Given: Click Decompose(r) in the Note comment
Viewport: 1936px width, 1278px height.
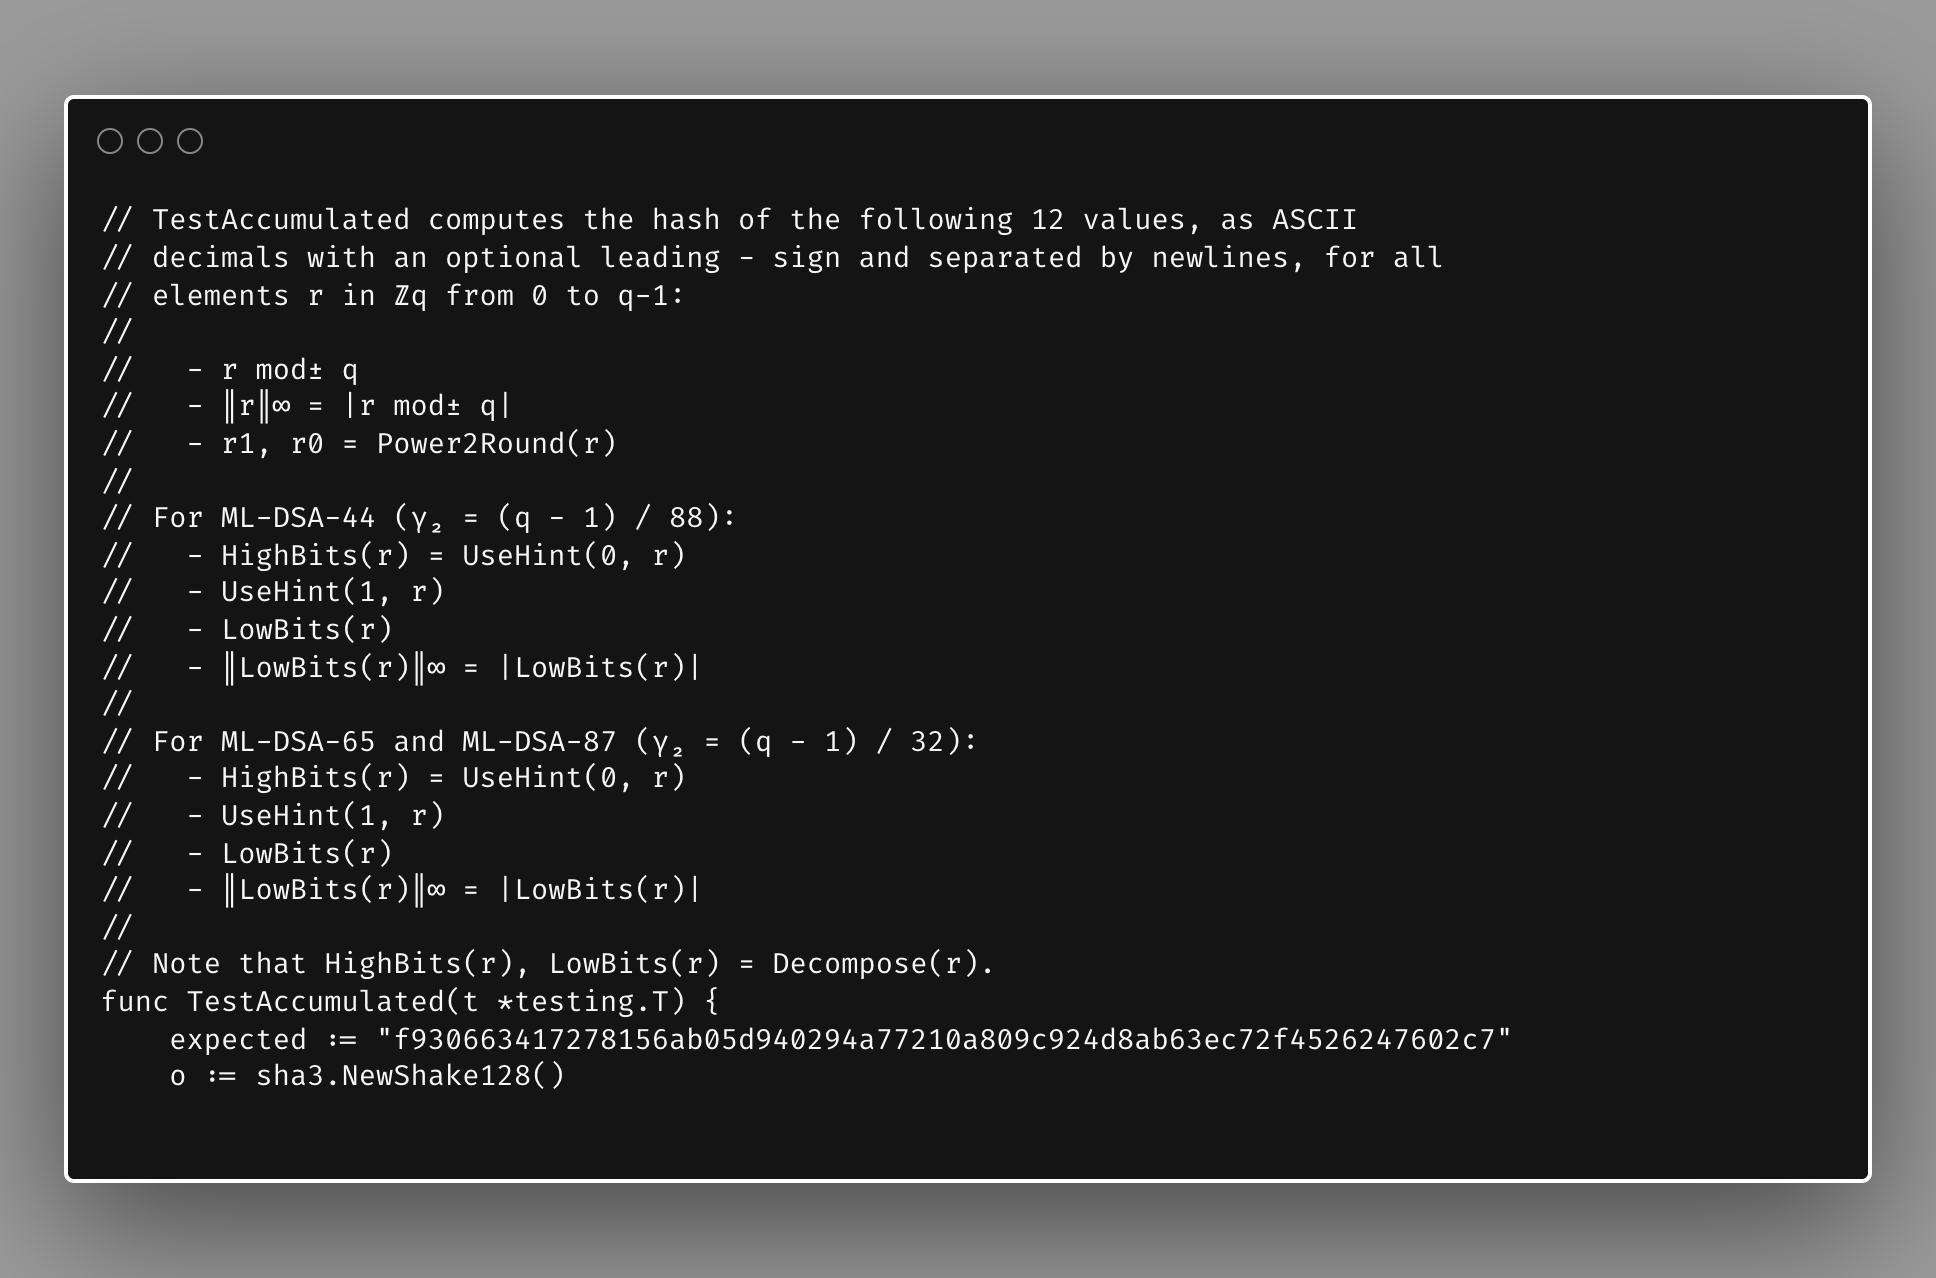Looking at the screenshot, I should [882, 964].
